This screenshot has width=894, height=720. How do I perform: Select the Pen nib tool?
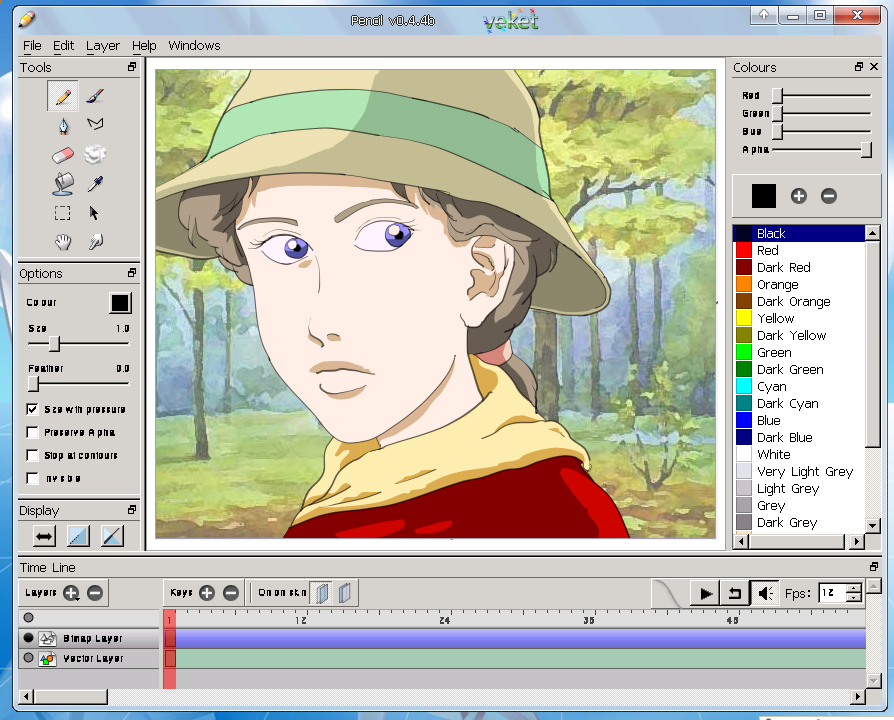click(63, 125)
